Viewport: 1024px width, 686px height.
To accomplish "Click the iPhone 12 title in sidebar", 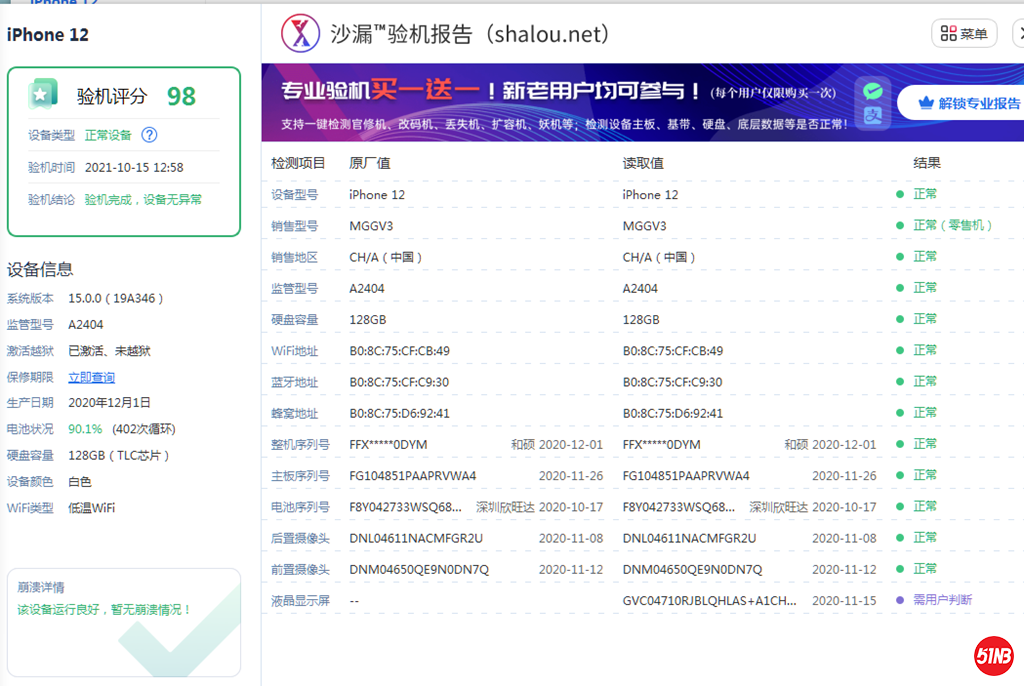I will pyautogui.click(x=48, y=35).
